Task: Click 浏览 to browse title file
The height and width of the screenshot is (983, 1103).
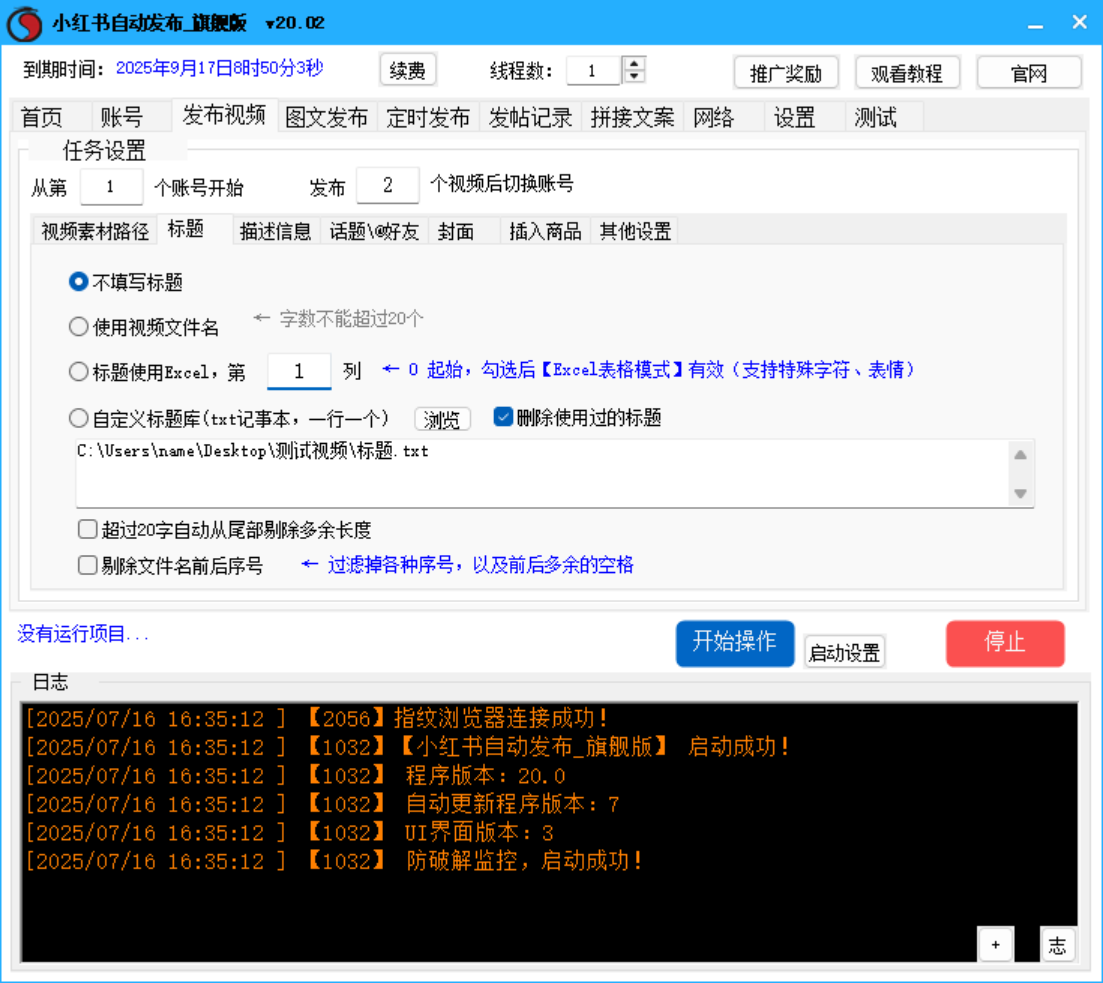Action: pyautogui.click(x=442, y=419)
